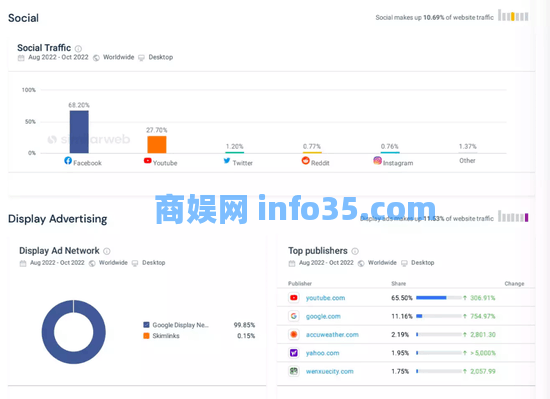Click calendar icon in Top publishers header
550x399 pixels.
292,263
